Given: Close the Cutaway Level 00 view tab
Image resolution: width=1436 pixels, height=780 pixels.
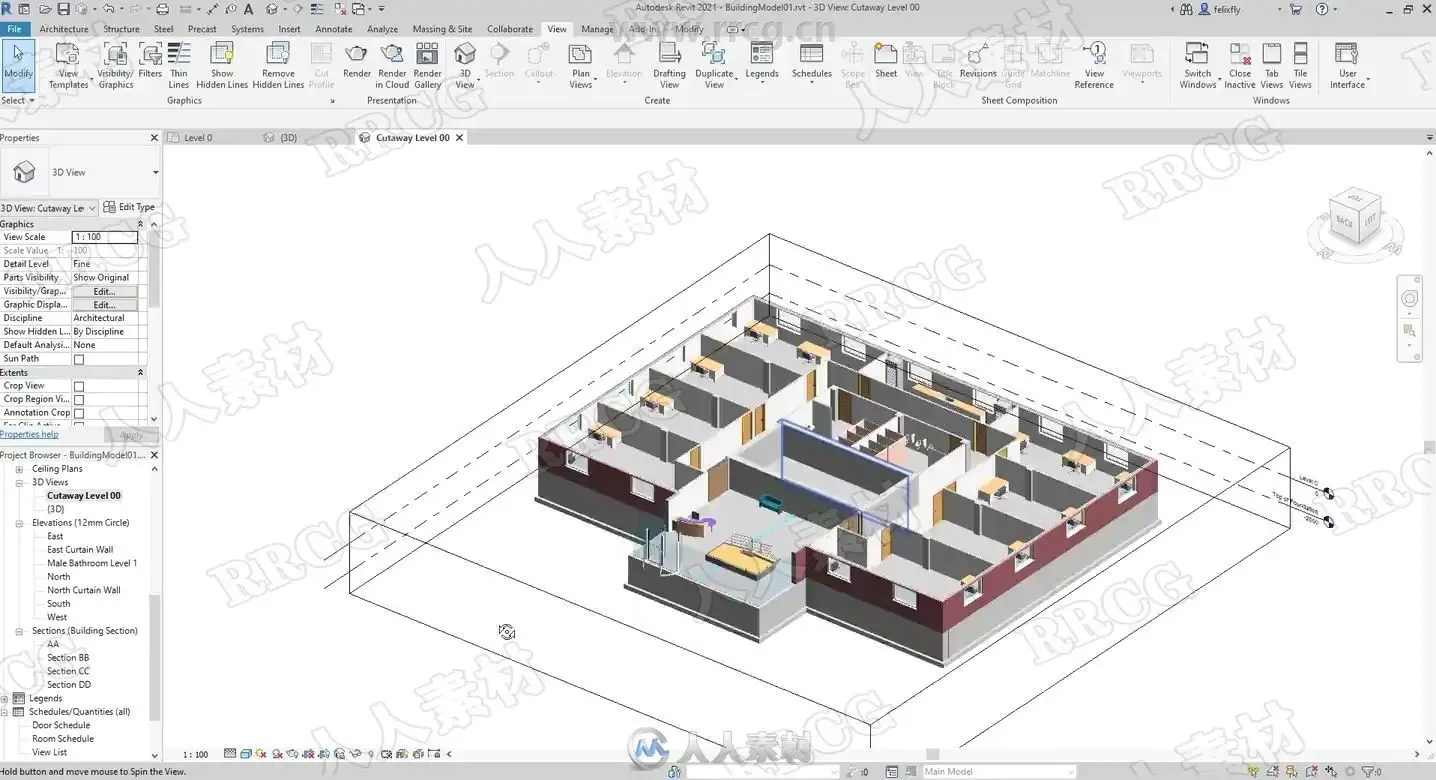Looking at the screenshot, I should point(460,138).
